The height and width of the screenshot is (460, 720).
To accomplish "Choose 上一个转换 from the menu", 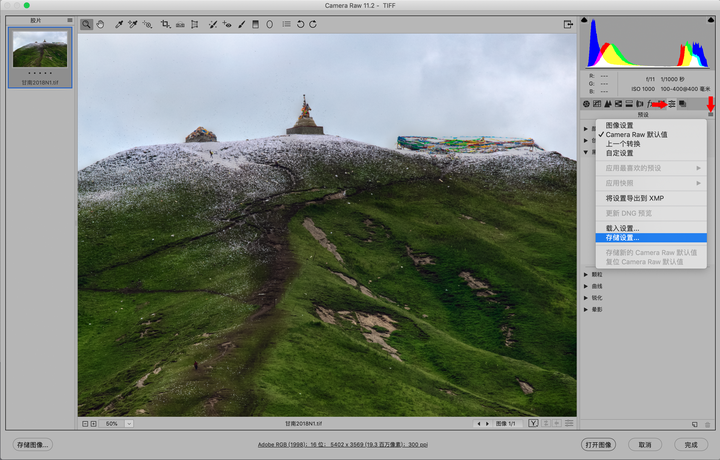I will coord(651,144).
